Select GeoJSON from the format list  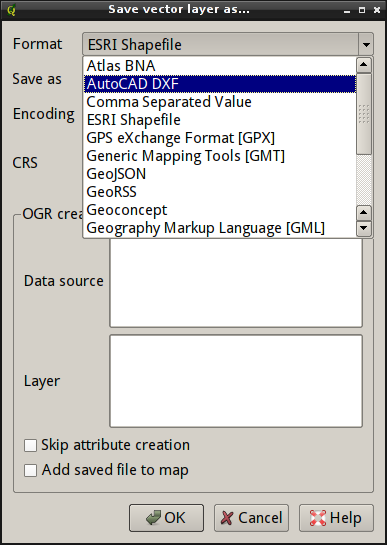220,174
